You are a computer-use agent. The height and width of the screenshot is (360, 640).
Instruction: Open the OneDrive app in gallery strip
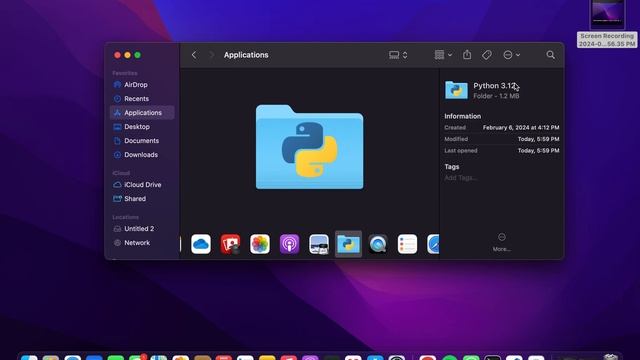point(201,244)
